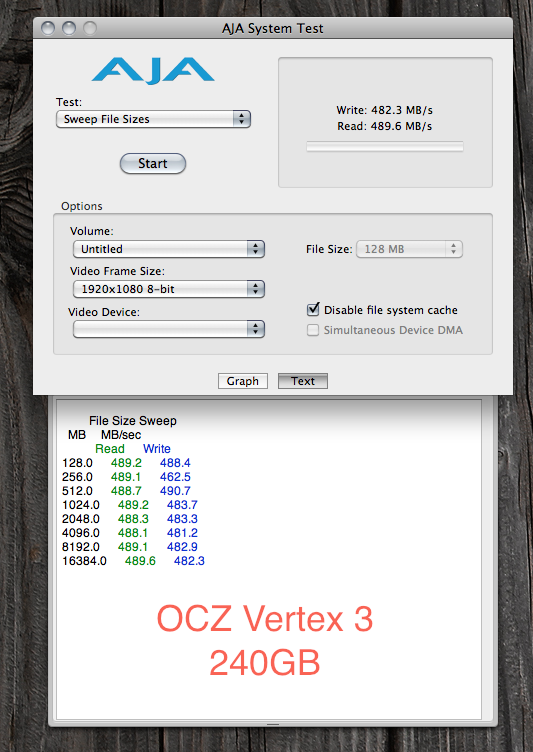Click write value 462.5 in 256.0 row
Viewport: 533px width, 752px height.
click(175, 477)
